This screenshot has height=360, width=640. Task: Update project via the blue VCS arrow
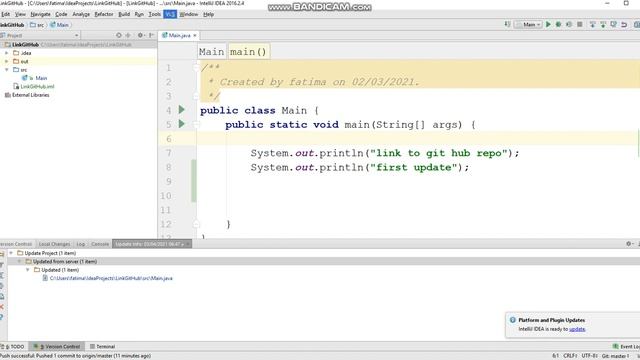pyautogui.click(x=593, y=24)
